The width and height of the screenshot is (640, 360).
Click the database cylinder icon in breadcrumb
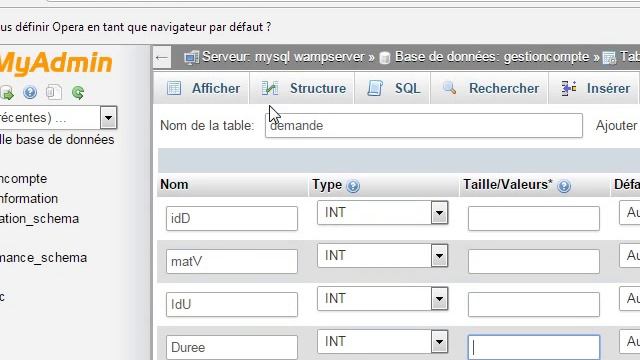point(384,58)
